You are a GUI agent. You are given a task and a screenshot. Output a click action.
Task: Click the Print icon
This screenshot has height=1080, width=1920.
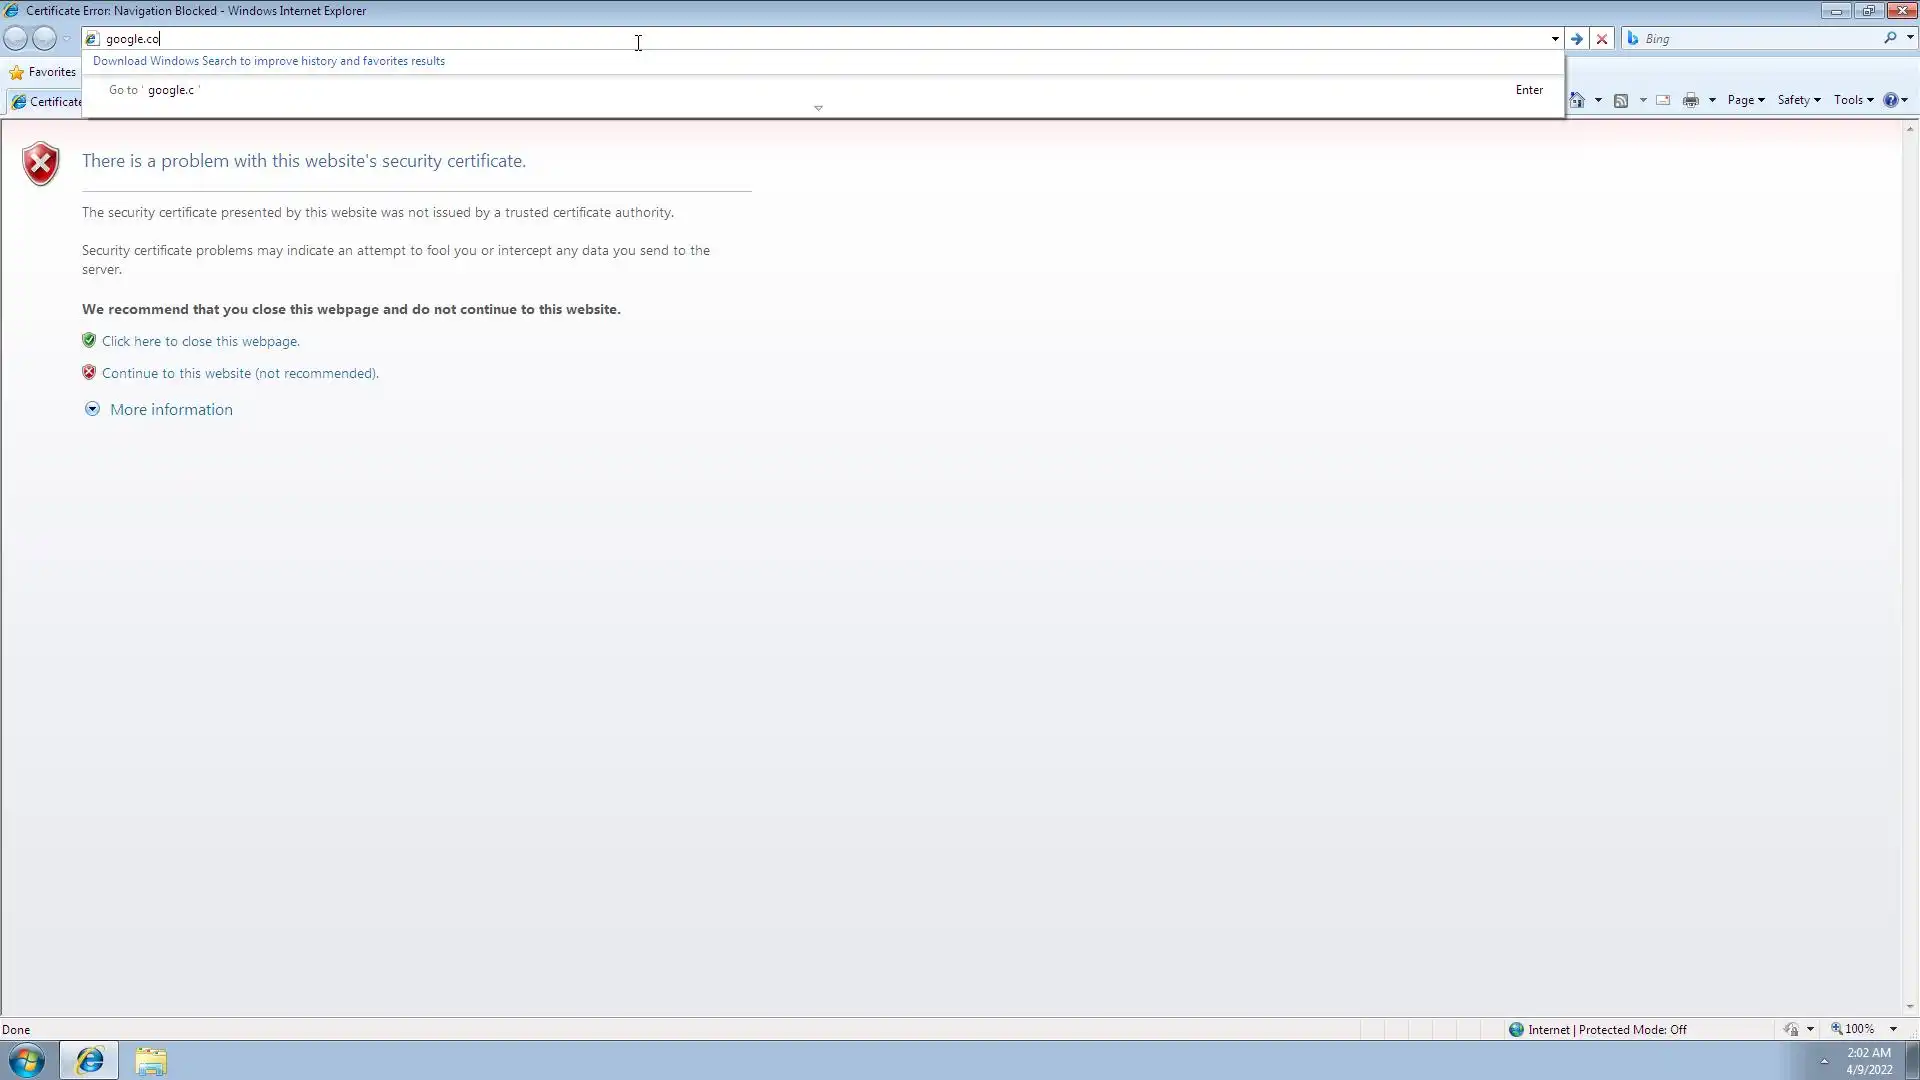[x=1691, y=100]
